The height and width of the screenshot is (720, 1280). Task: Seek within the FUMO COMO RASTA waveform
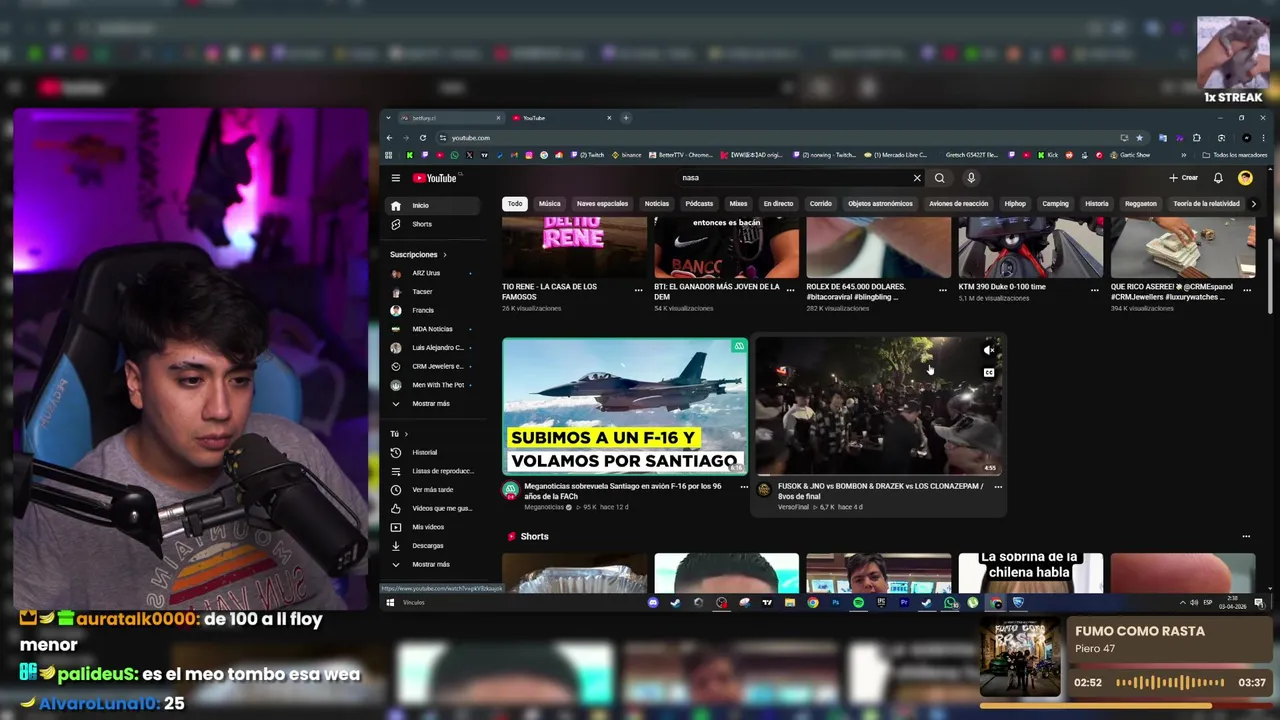click(x=1170, y=683)
